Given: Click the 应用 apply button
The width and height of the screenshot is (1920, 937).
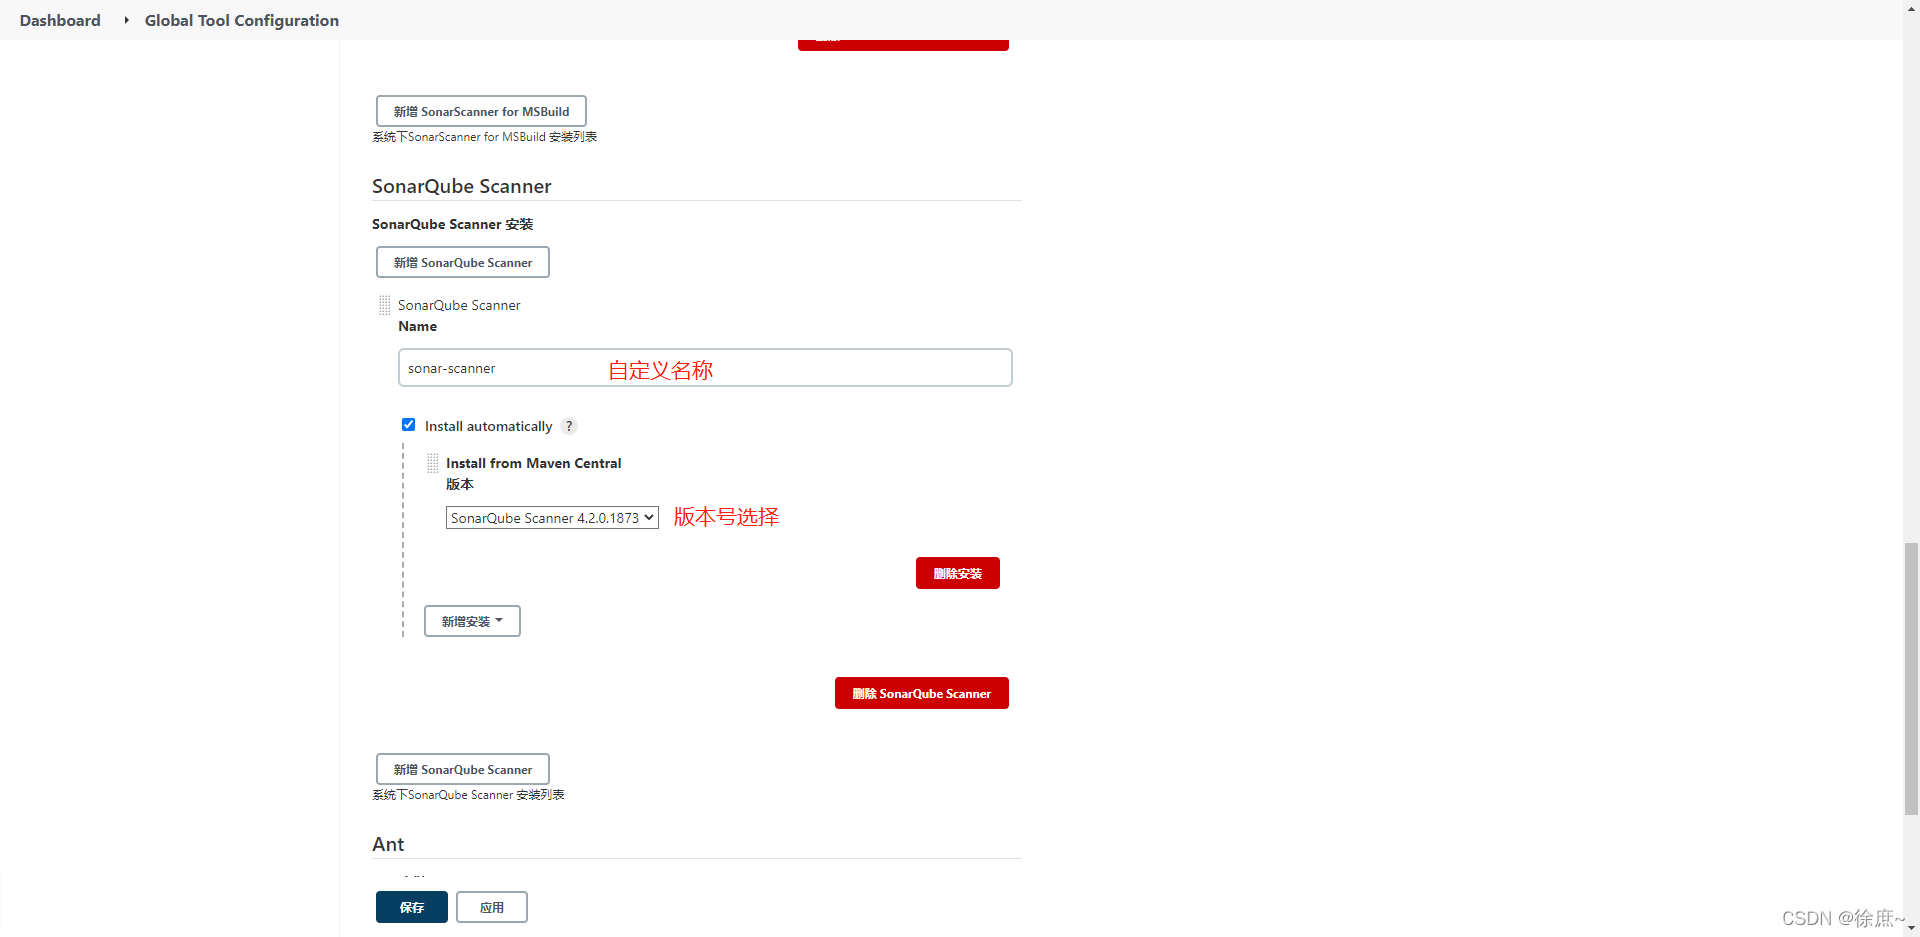Looking at the screenshot, I should [492, 907].
